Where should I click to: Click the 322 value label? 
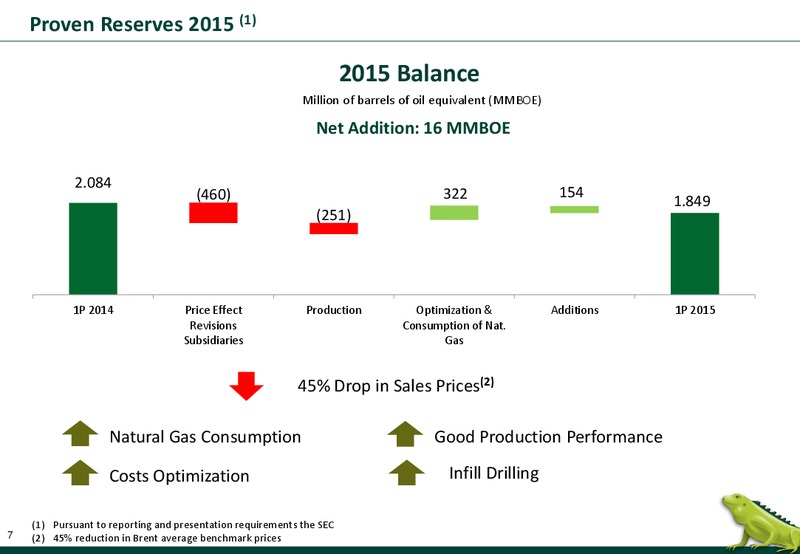click(455, 194)
